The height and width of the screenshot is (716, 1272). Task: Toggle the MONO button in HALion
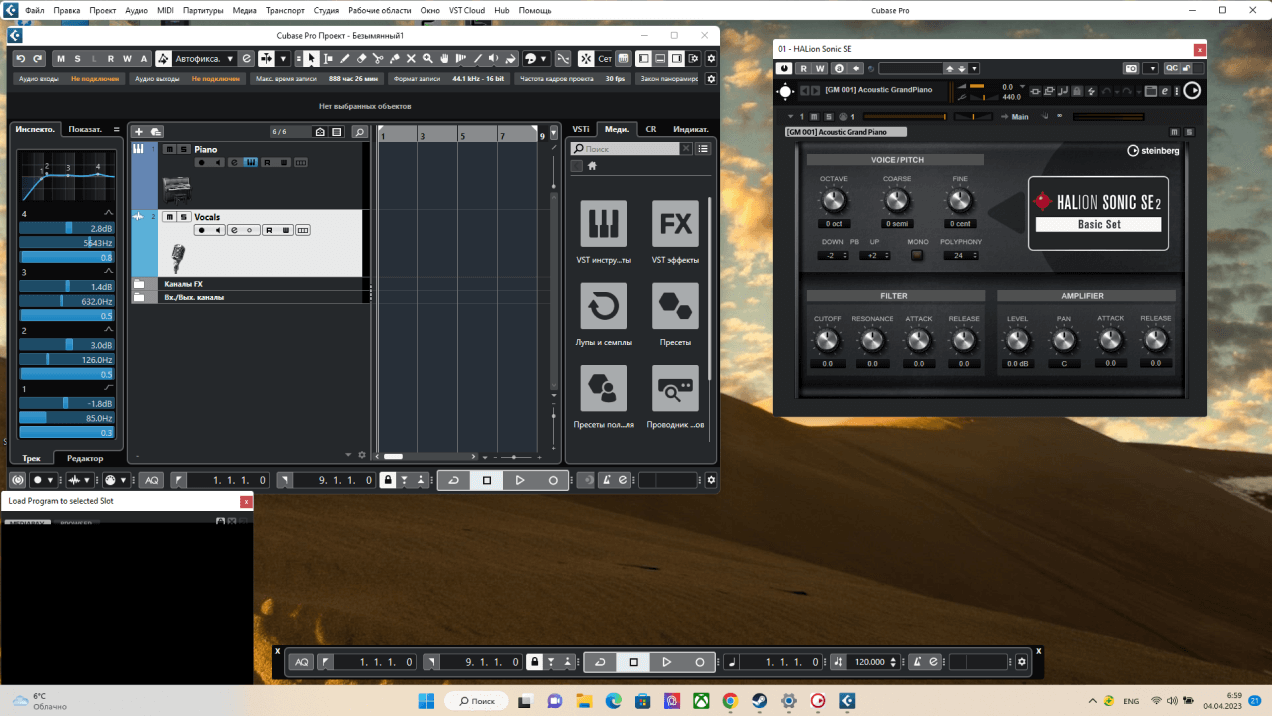(x=917, y=255)
